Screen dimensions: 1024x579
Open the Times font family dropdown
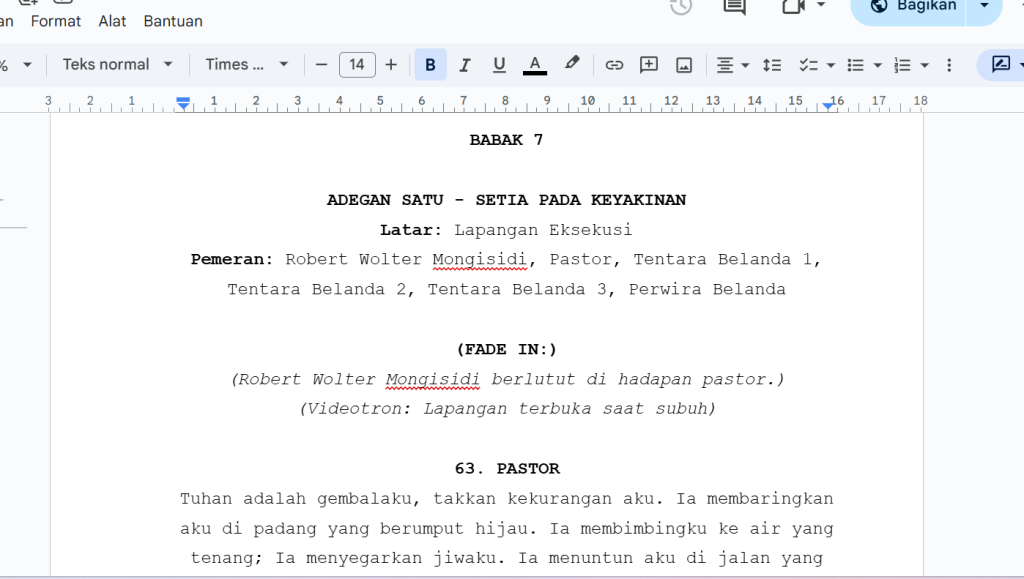[x=246, y=65]
